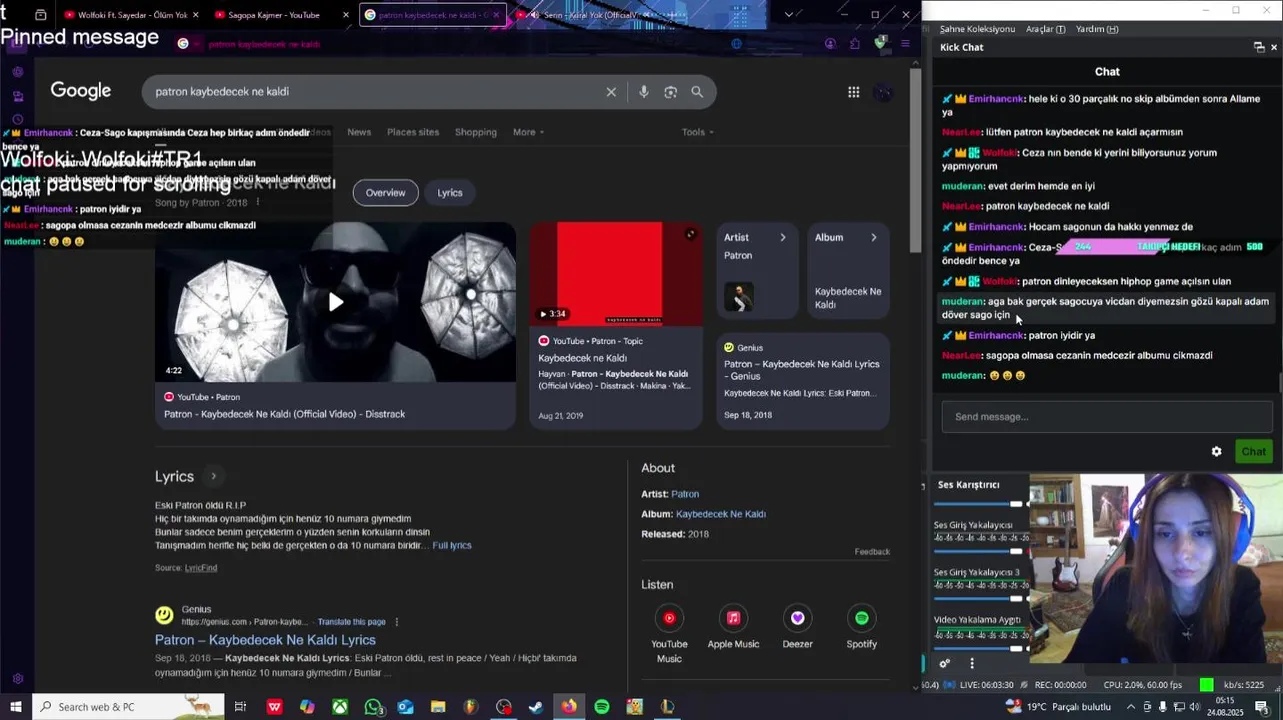
Task: Select the News search filter
Action: (x=359, y=132)
